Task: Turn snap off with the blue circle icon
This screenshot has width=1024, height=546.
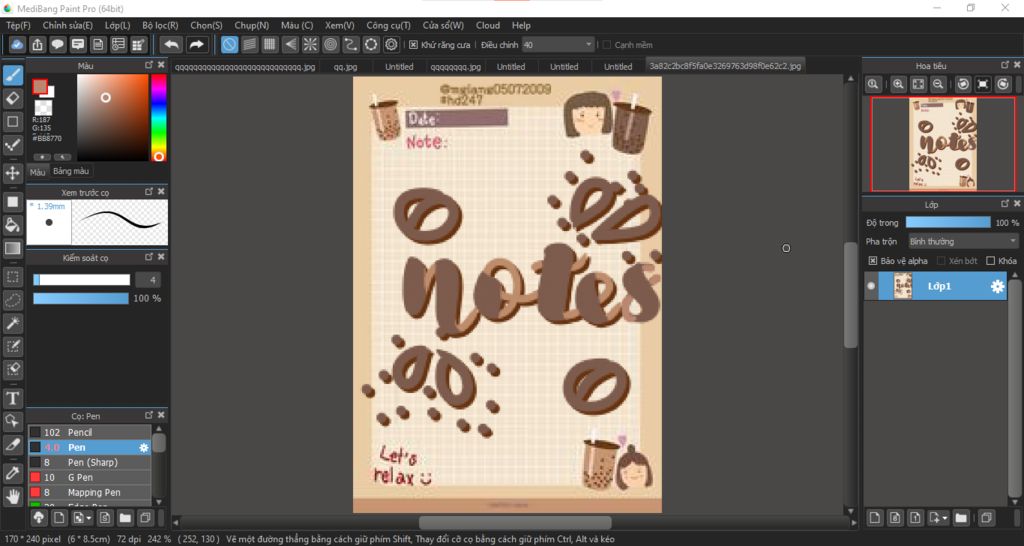Action: coord(229,44)
